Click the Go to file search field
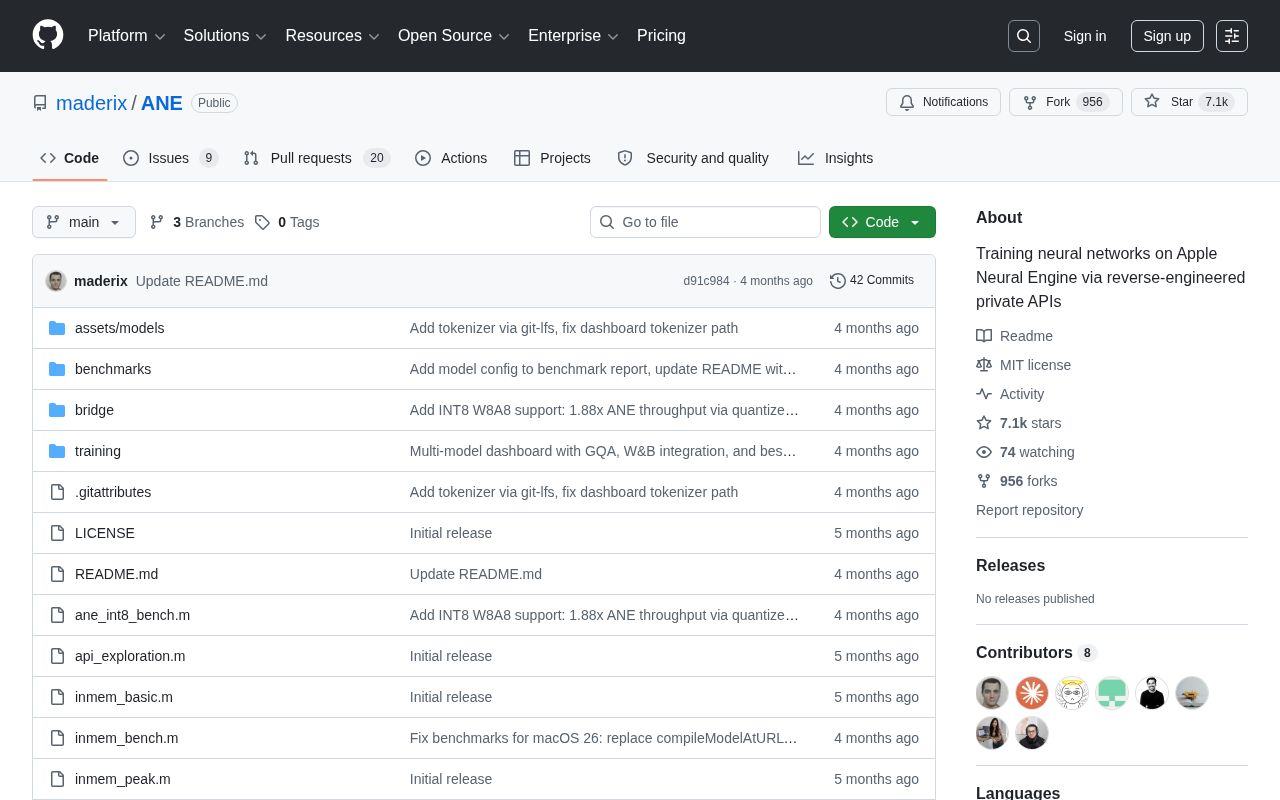1280x800 pixels. click(x=705, y=222)
